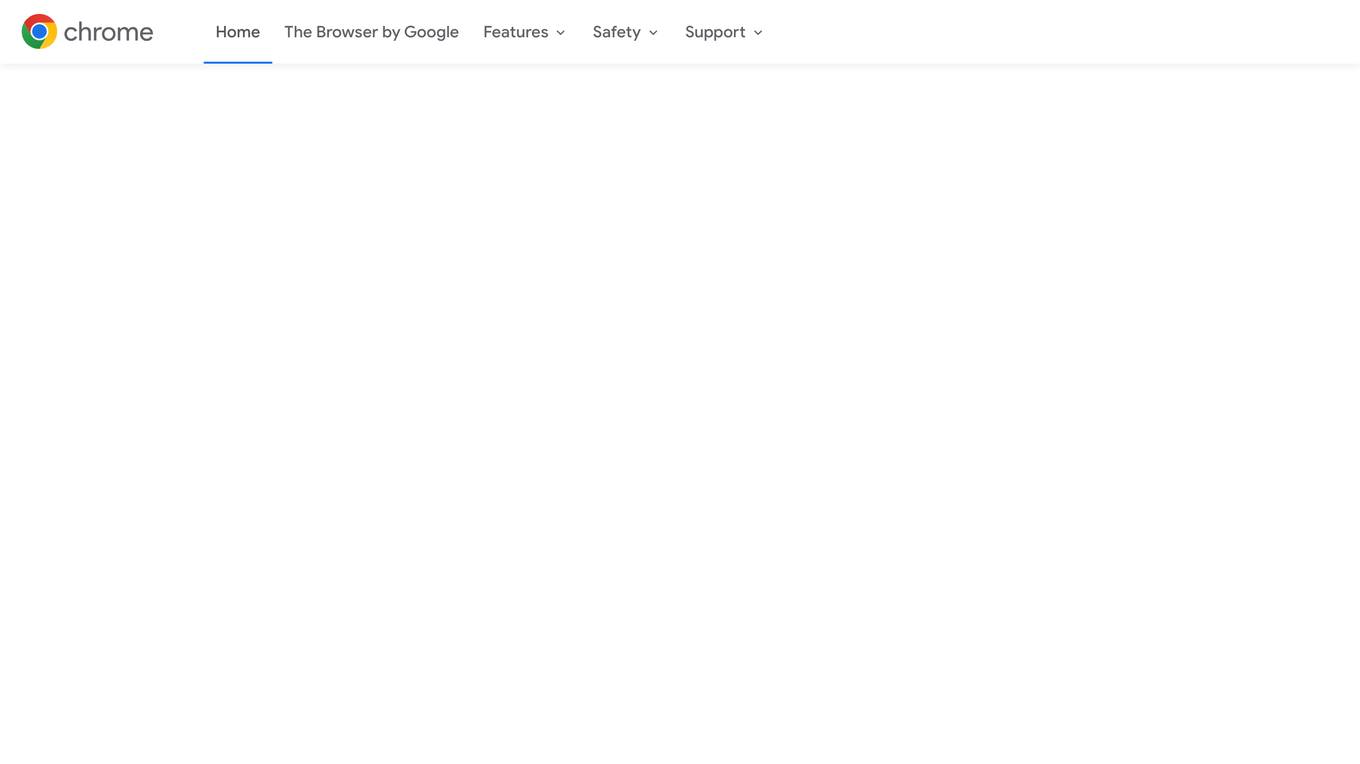
Task: Click the chrome wordmark text
Action: click(108, 32)
